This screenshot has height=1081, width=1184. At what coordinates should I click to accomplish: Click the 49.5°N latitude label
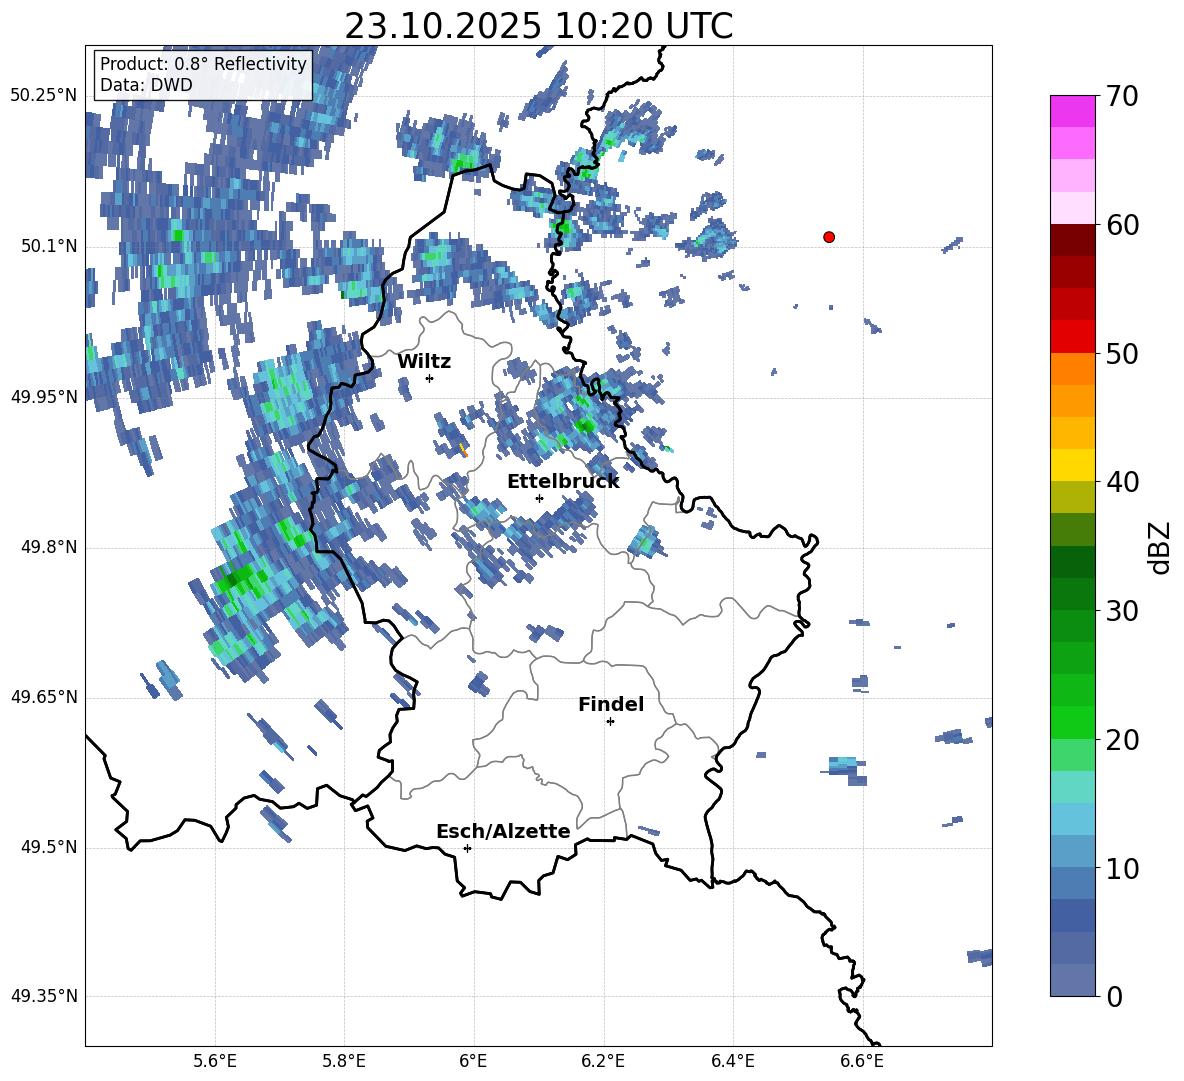coord(49,848)
